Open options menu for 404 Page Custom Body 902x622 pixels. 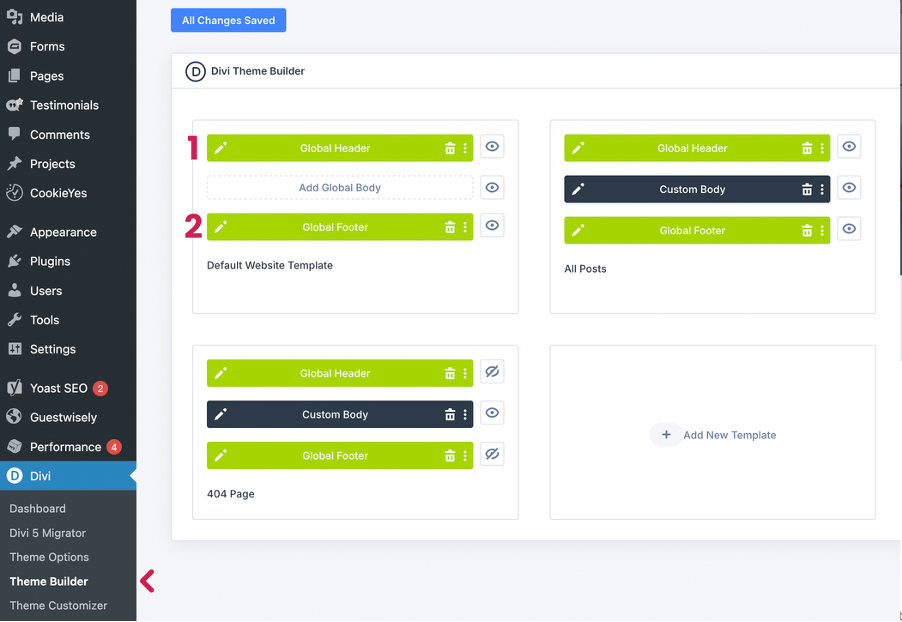[465, 414]
